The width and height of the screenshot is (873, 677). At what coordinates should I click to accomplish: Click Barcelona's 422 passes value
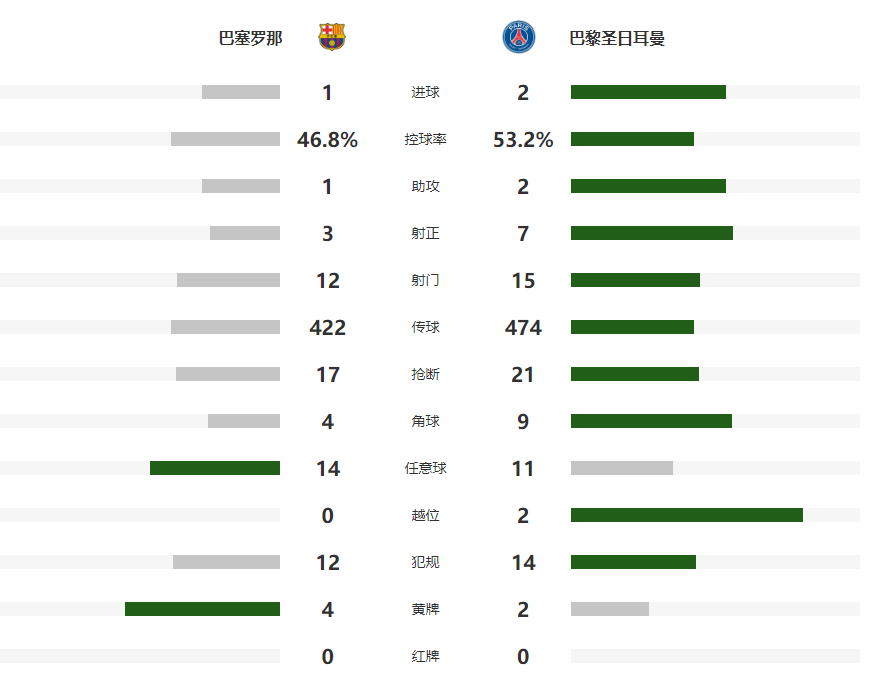click(327, 328)
